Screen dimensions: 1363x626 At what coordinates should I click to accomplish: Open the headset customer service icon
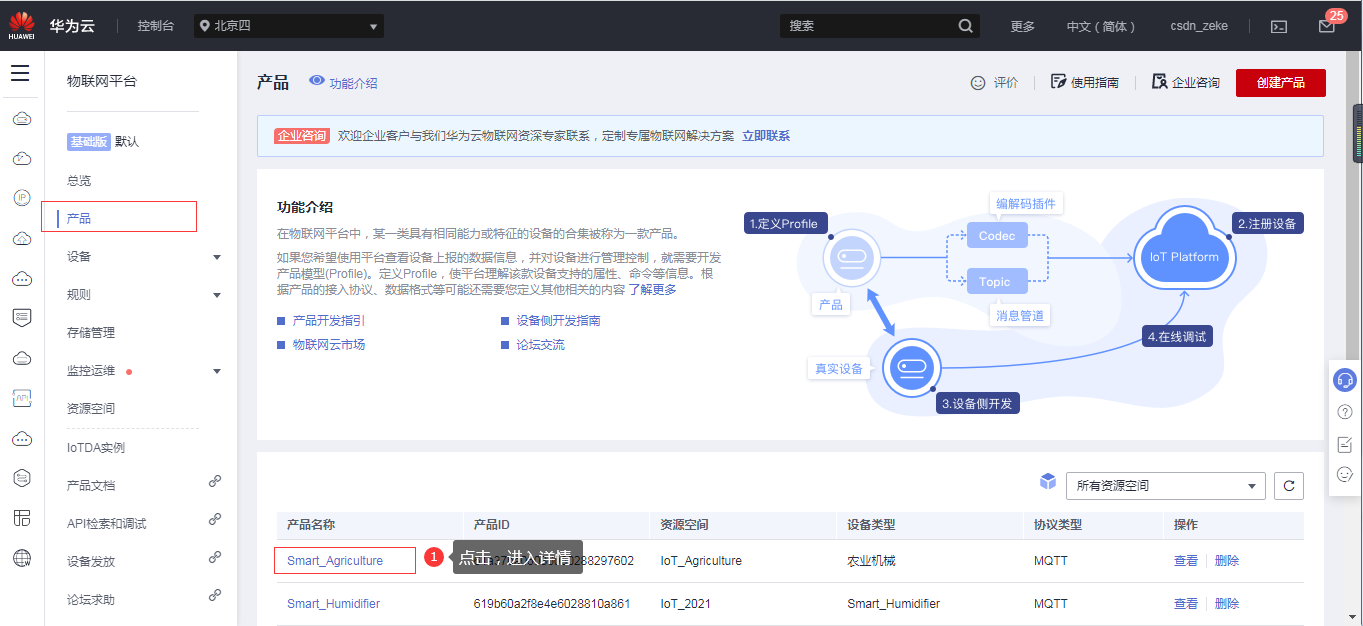tap(1345, 380)
